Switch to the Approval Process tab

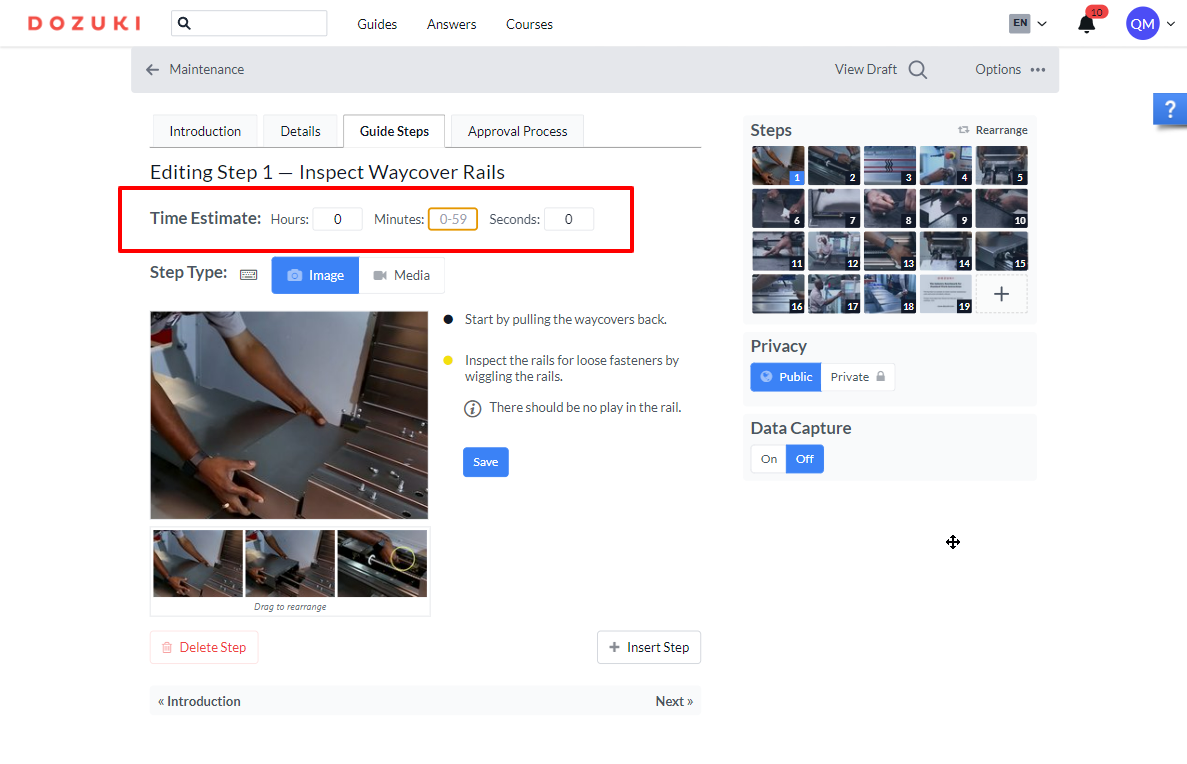[x=517, y=131]
